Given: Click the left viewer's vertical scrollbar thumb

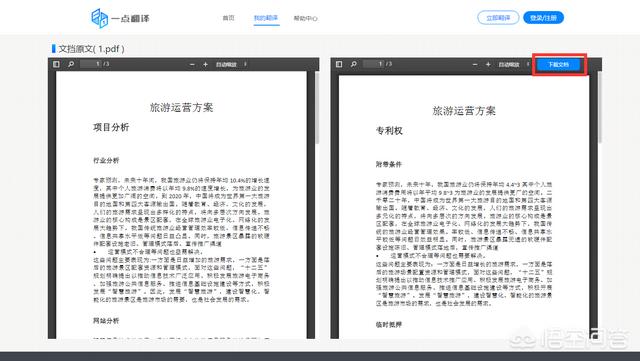Looking at the screenshot, I should pyautogui.click(x=317, y=107).
